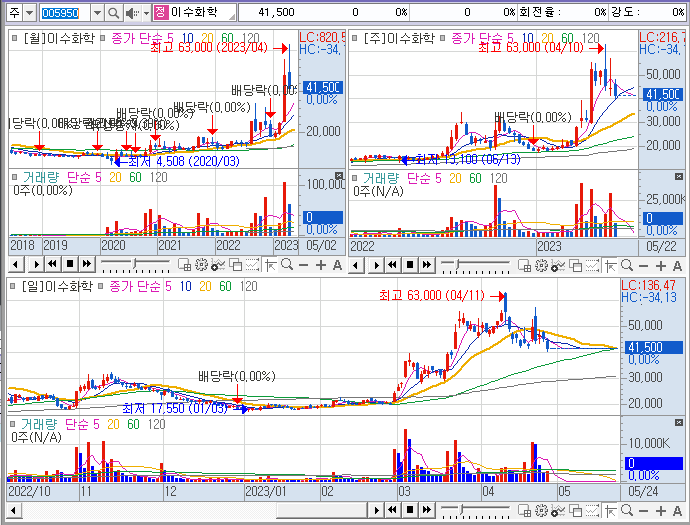
Task: Add indicator to daily chart icon
Action: (x=558, y=510)
